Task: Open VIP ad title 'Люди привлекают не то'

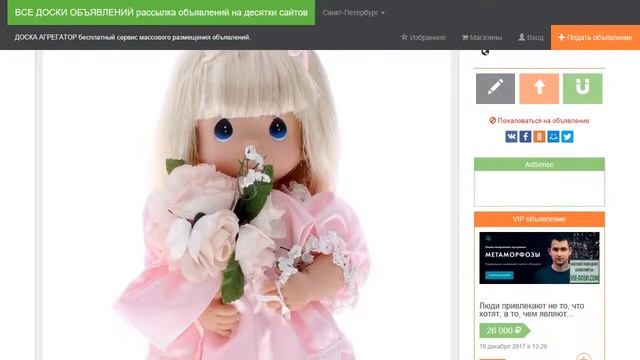Action: point(532,310)
